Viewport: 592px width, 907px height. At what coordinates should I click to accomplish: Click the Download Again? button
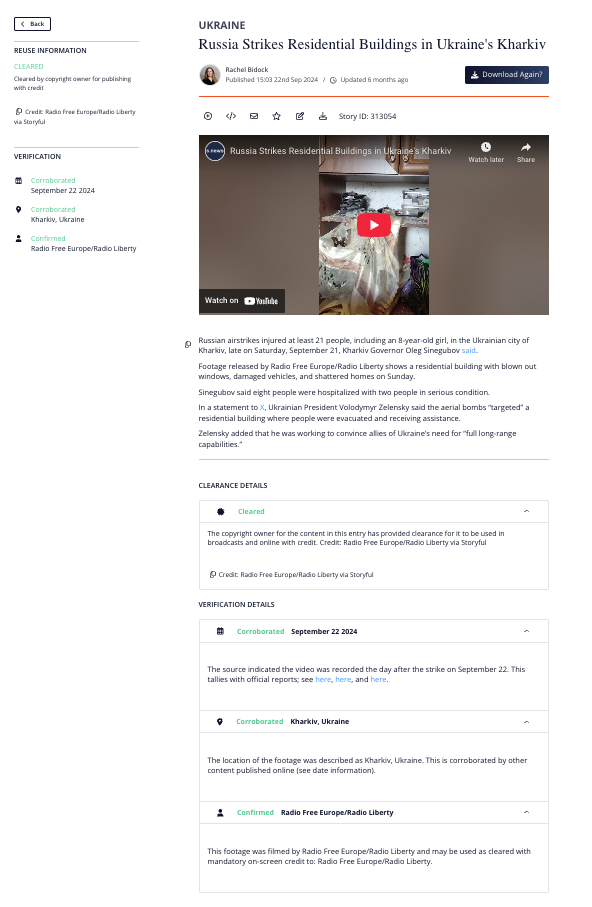(x=506, y=75)
